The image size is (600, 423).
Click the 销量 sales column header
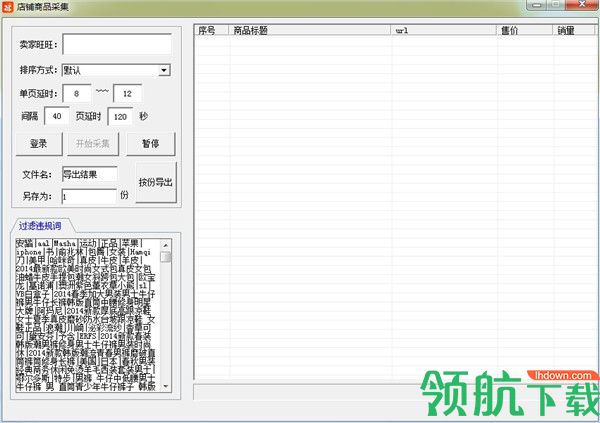pos(574,30)
